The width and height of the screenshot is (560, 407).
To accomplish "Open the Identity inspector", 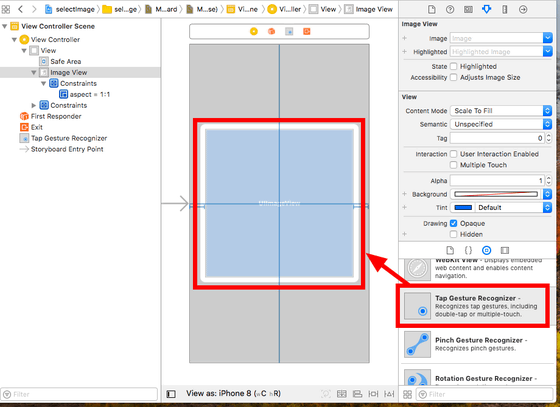I will tap(468, 10).
